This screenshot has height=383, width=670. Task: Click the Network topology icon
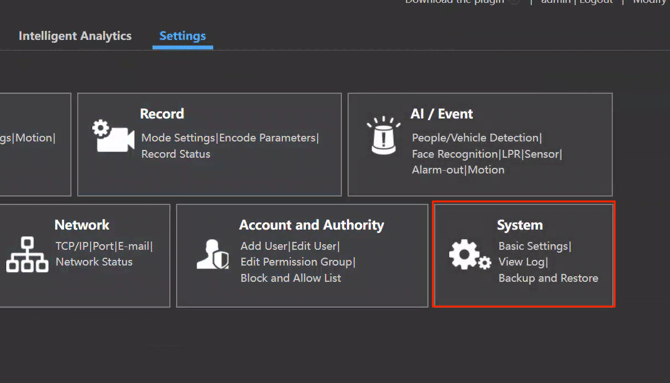point(27,254)
